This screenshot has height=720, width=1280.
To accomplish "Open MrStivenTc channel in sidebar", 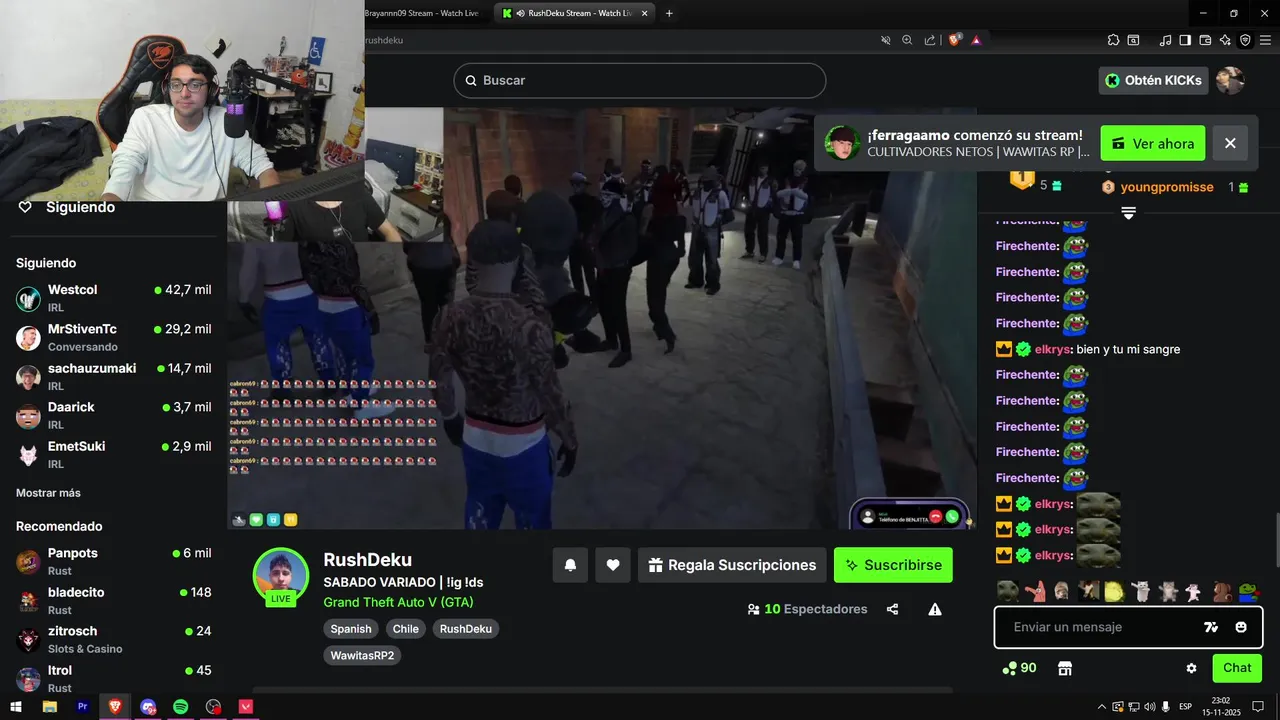I will [x=114, y=337].
